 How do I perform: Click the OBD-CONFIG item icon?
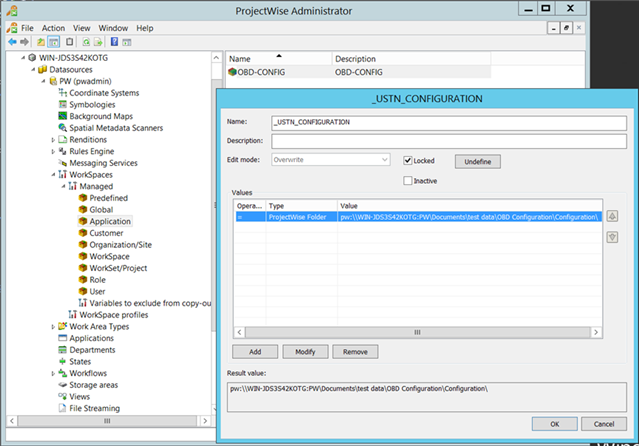tap(232, 72)
